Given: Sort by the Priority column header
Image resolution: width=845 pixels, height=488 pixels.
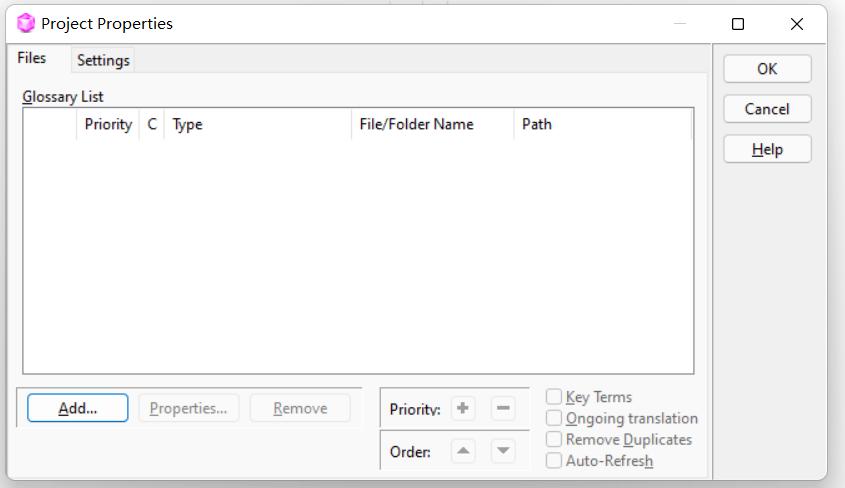Looking at the screenshot, I should click(x=108, y=124).
